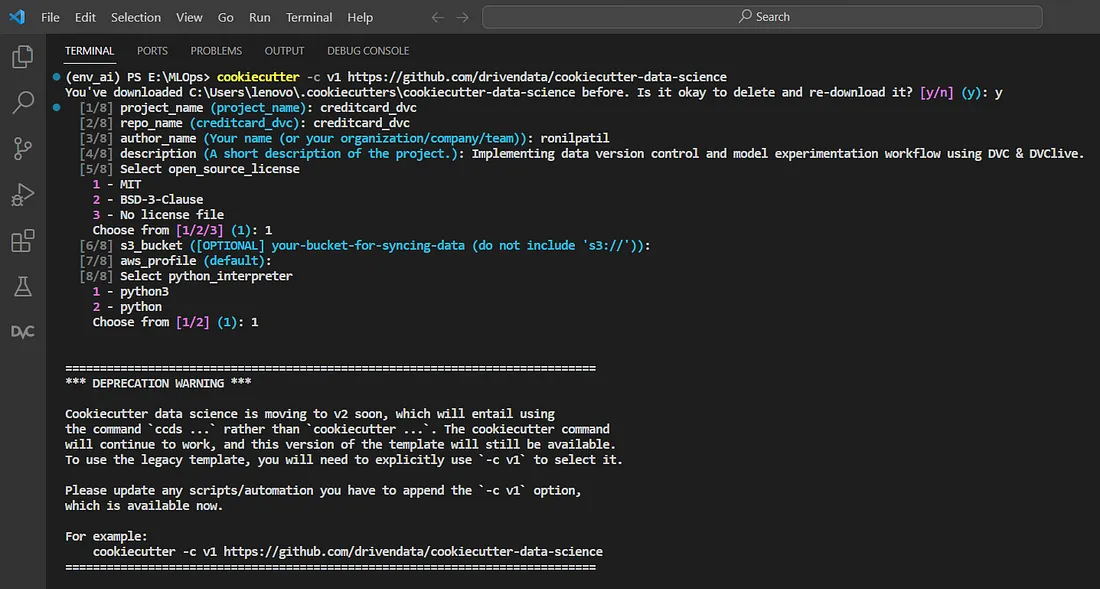
Task: Click the '[3/8] author_name' prompt label
Action: [x=139, y=138]
